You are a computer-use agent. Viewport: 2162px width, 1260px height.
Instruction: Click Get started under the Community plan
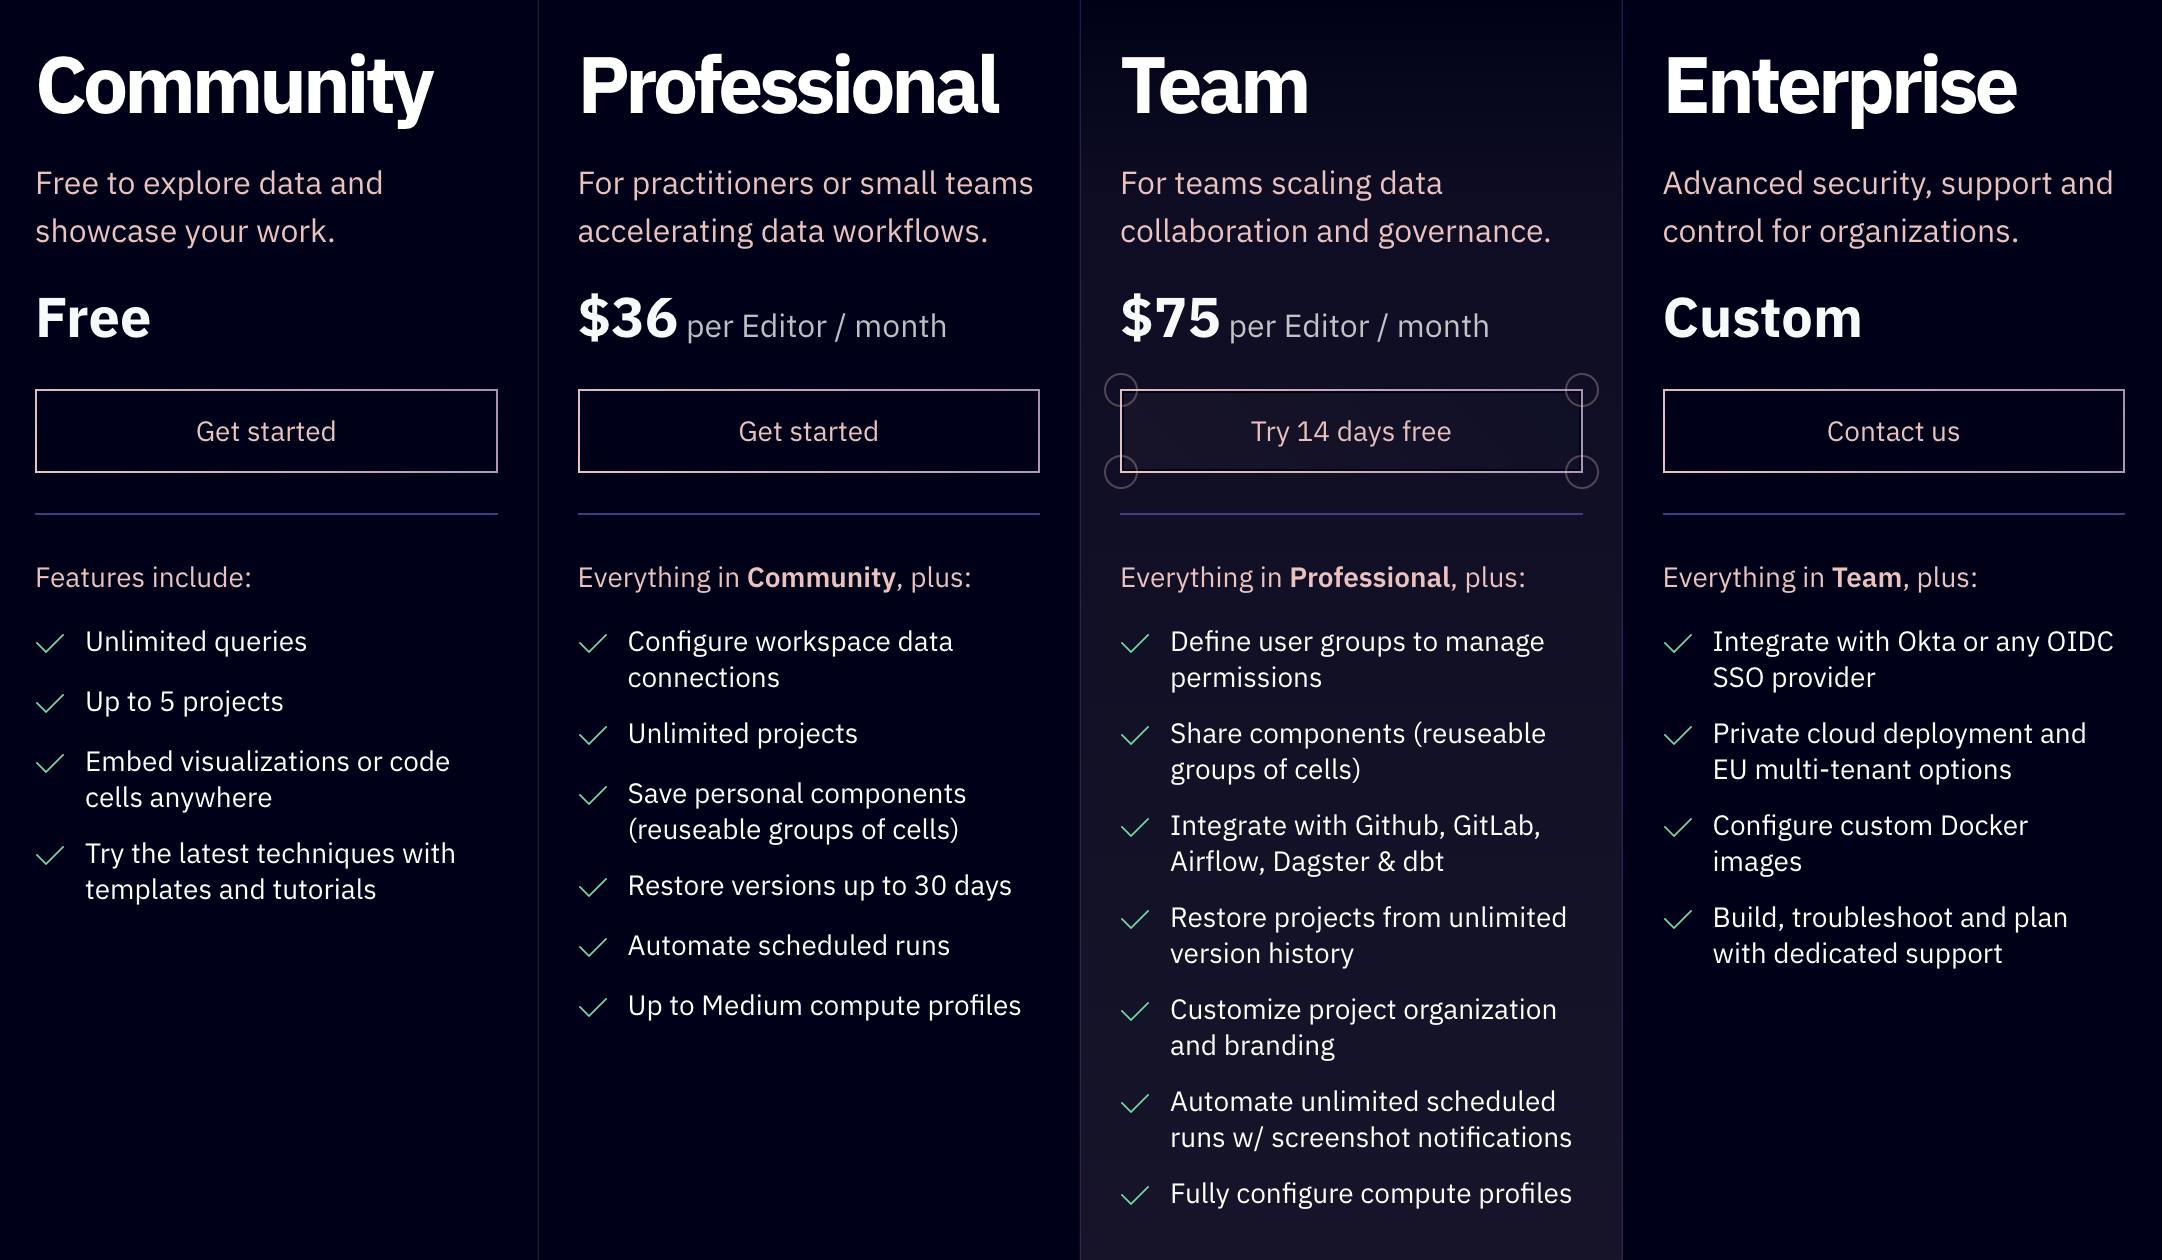click(x=266, y=431)
